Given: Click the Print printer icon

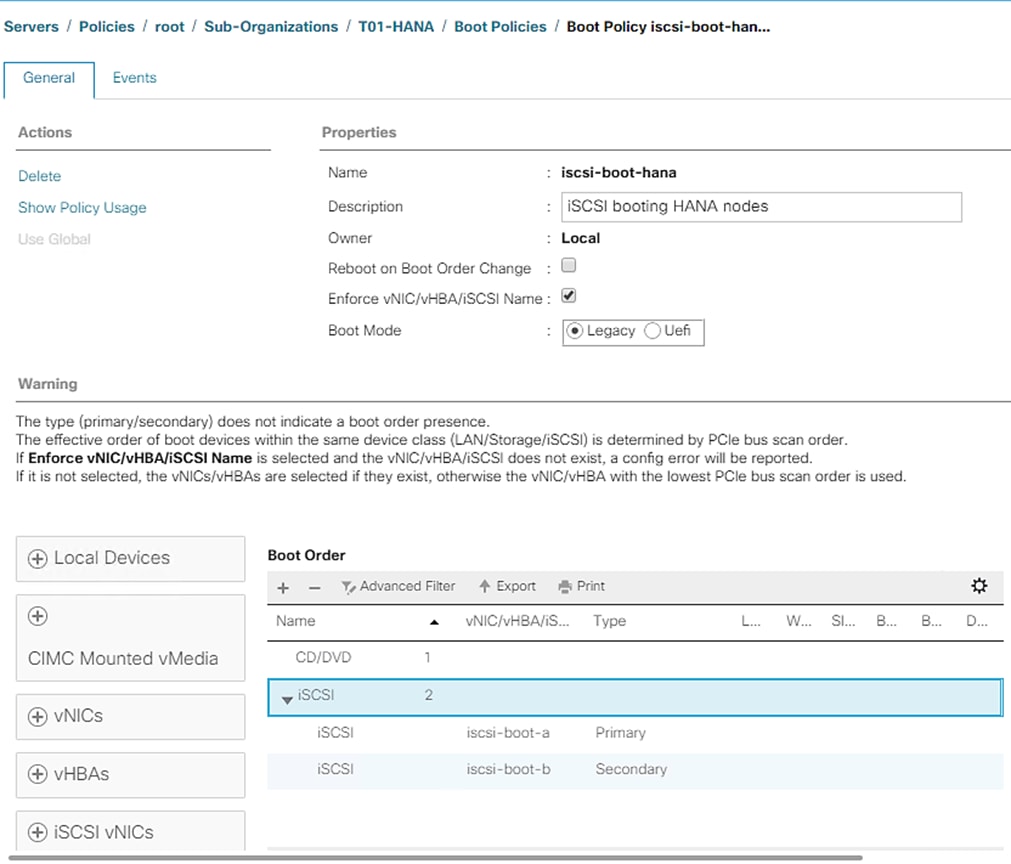Looking at the screenshot, I should click(565, 587).
